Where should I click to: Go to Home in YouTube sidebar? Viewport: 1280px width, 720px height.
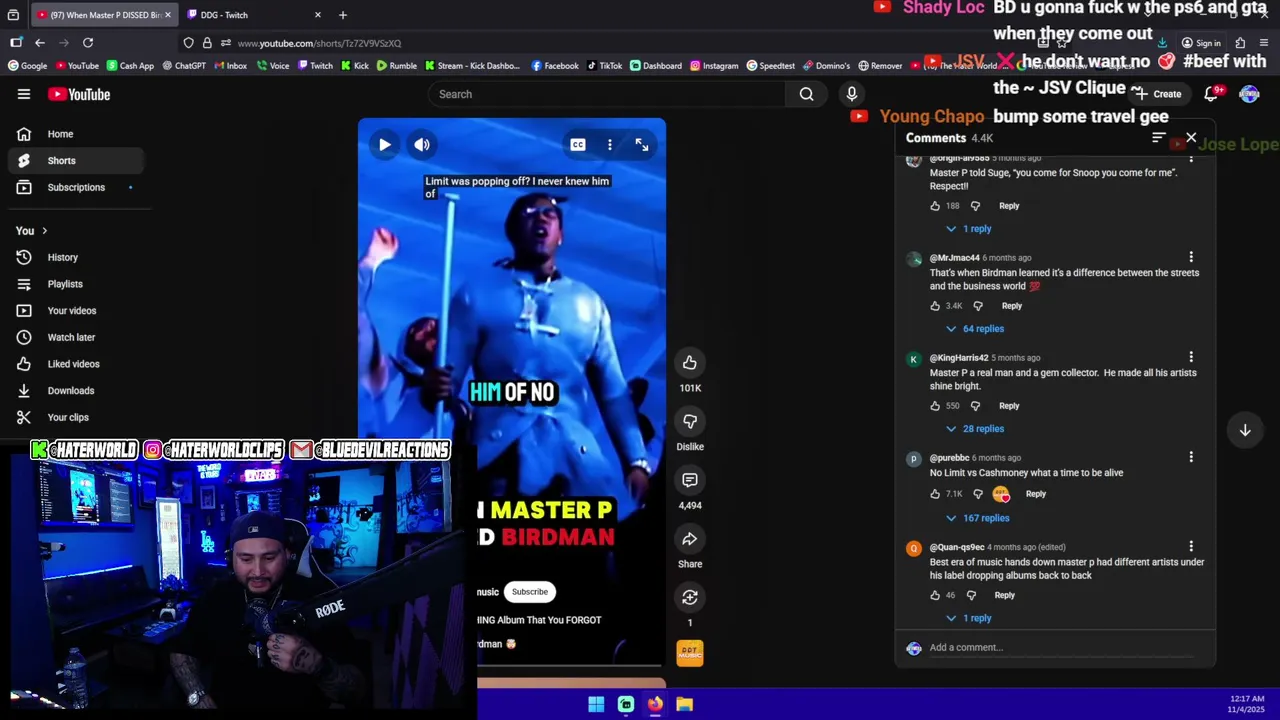[x=76, y=134]
